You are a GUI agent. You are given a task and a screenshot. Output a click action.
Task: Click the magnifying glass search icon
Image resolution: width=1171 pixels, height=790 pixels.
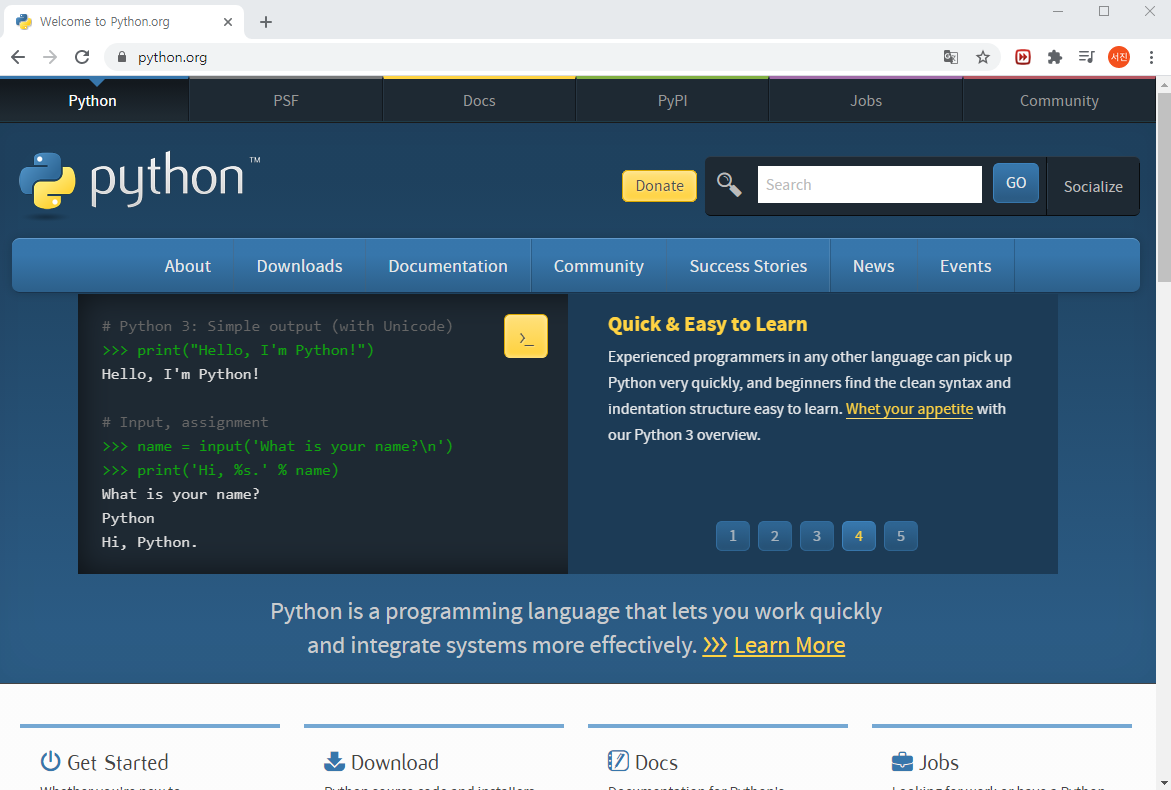(x=729, y=184)
